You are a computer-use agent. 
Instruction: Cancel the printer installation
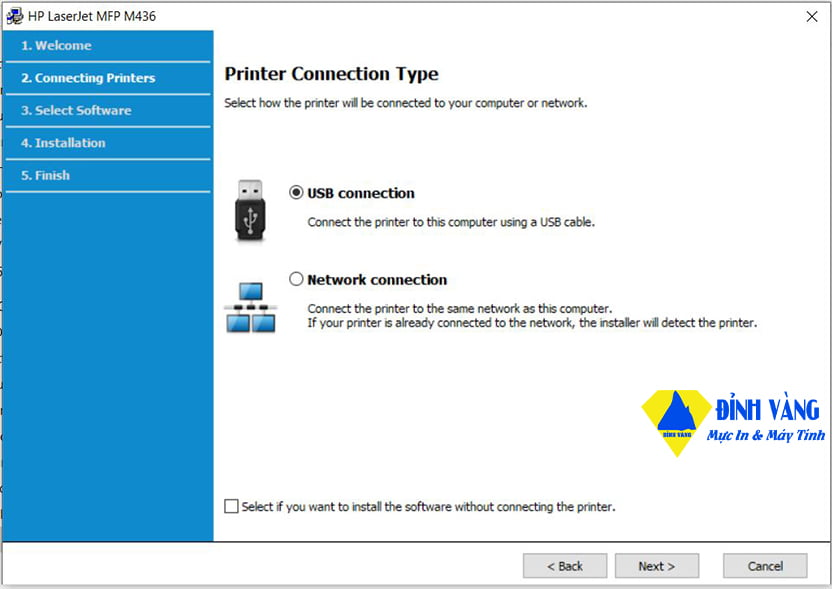point(765,566)
